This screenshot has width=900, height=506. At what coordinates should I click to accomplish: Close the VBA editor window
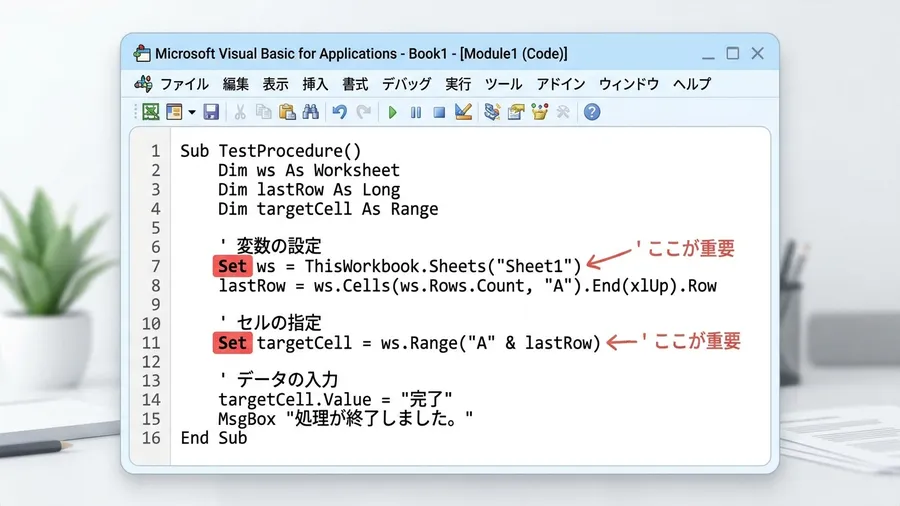tap(758, 53)
